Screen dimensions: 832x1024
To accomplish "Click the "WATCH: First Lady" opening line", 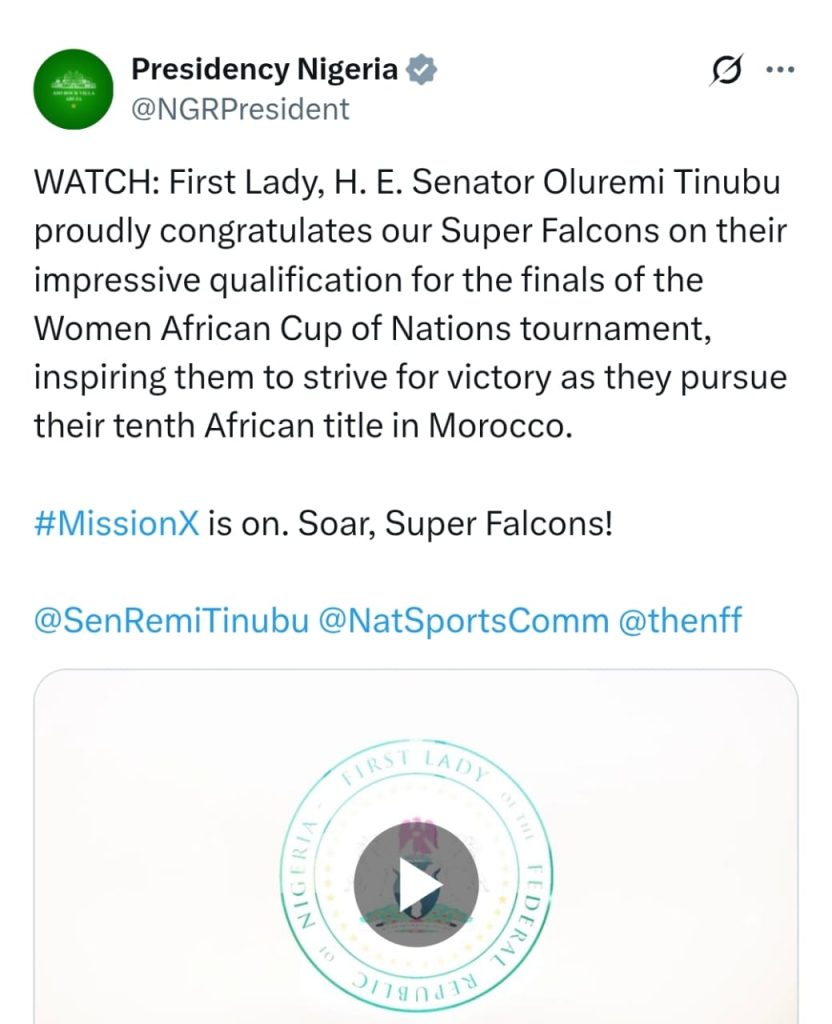I will pos(408,182).
